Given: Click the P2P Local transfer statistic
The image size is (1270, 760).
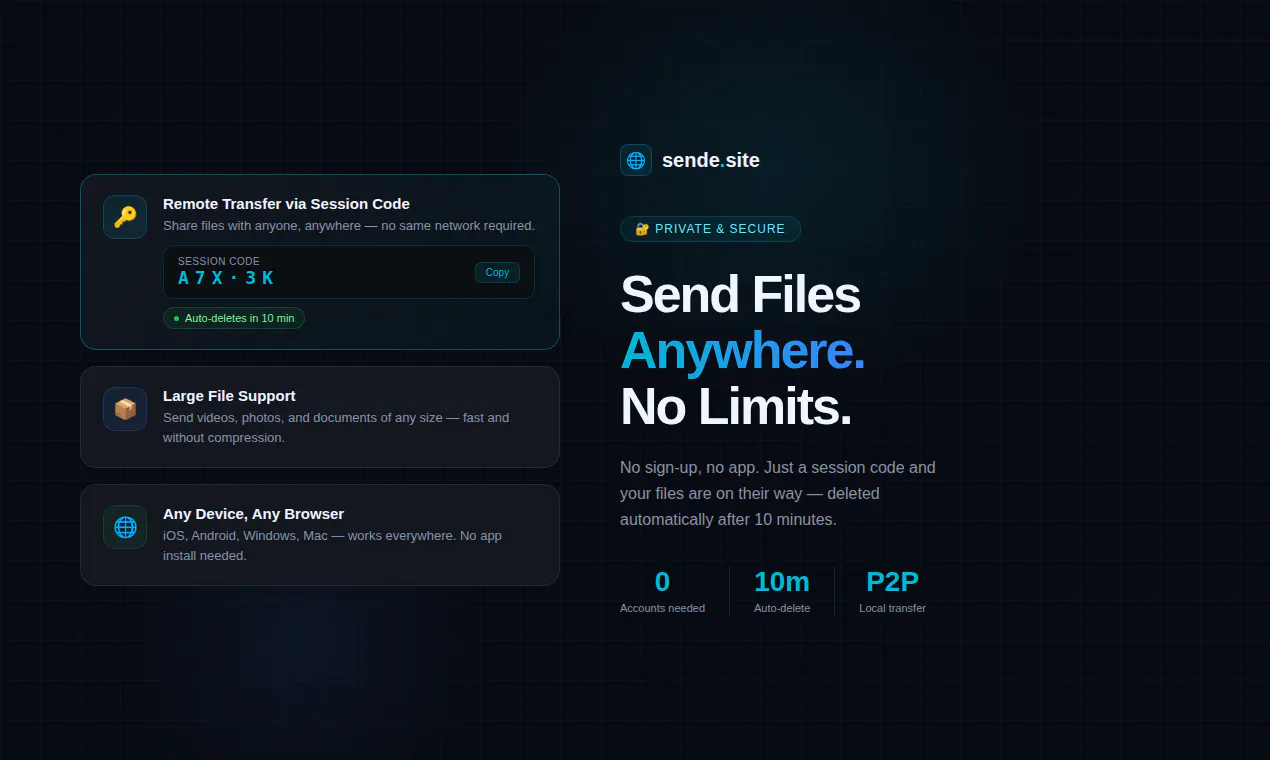Looking at the screenshot, I should (892, 591).
